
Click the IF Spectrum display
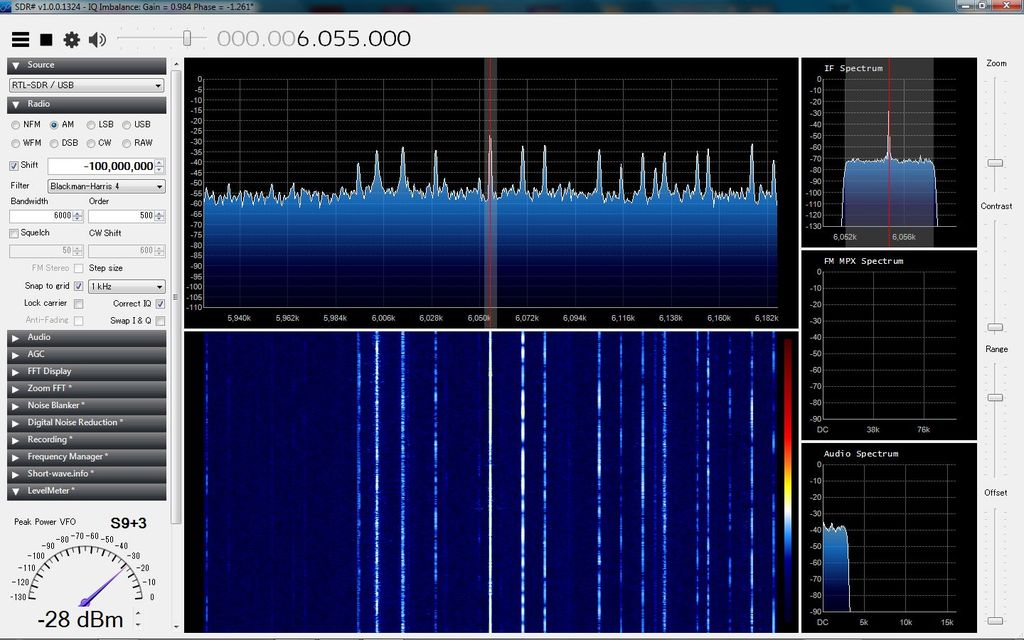(x=889, y=152)
